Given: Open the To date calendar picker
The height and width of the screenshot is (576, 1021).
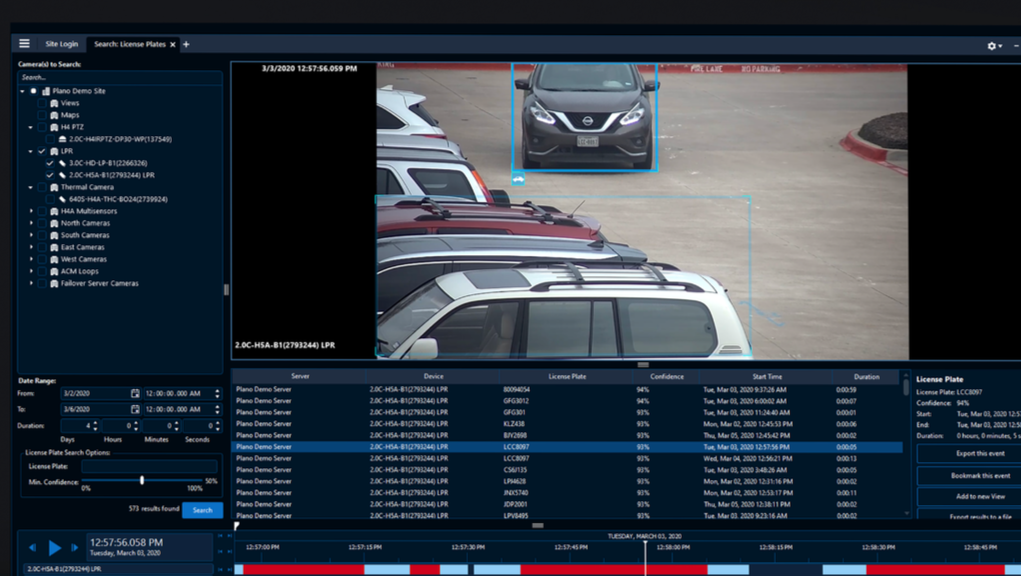Looking at the screenshot, I should coord(135,409).
